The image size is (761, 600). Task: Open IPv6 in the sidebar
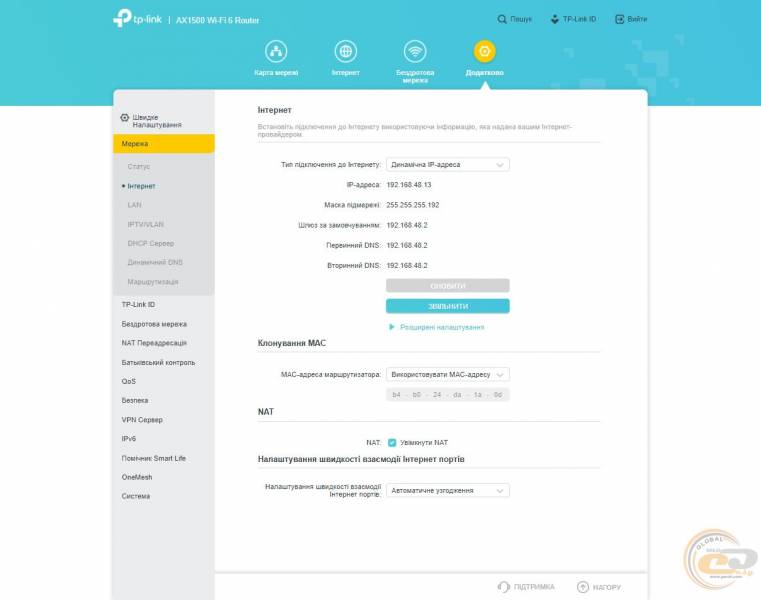(129, 438)
